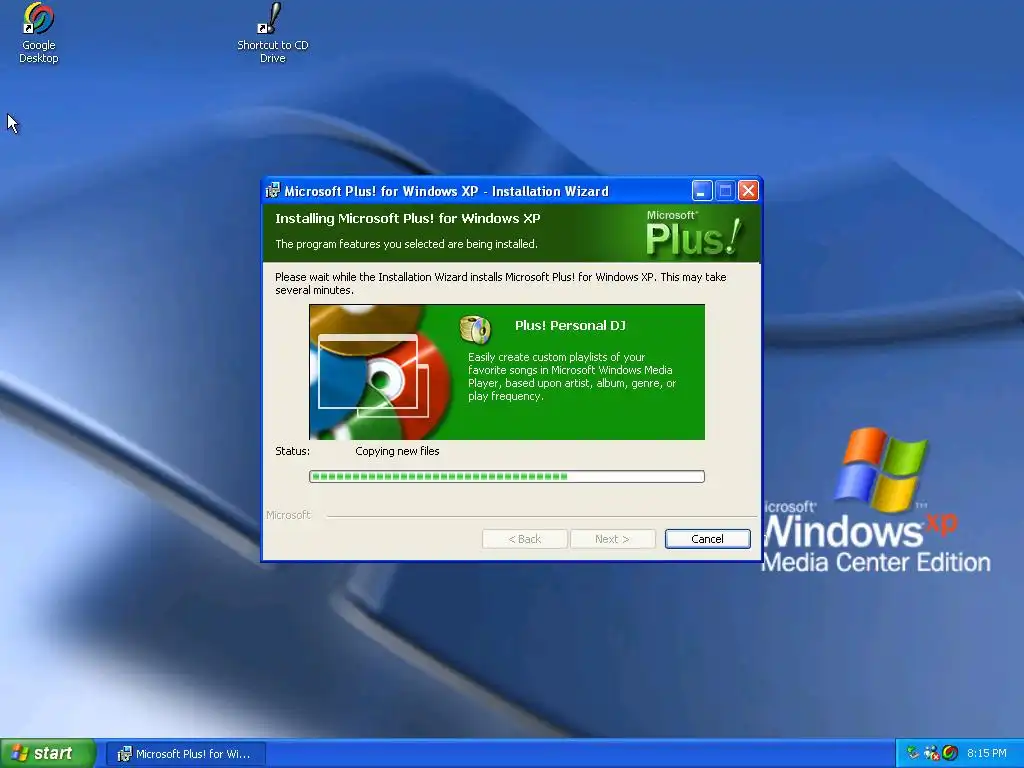Click the 8:15 PM taskbar clock
Screen dimensions: 1024x768
coord(986,753)
